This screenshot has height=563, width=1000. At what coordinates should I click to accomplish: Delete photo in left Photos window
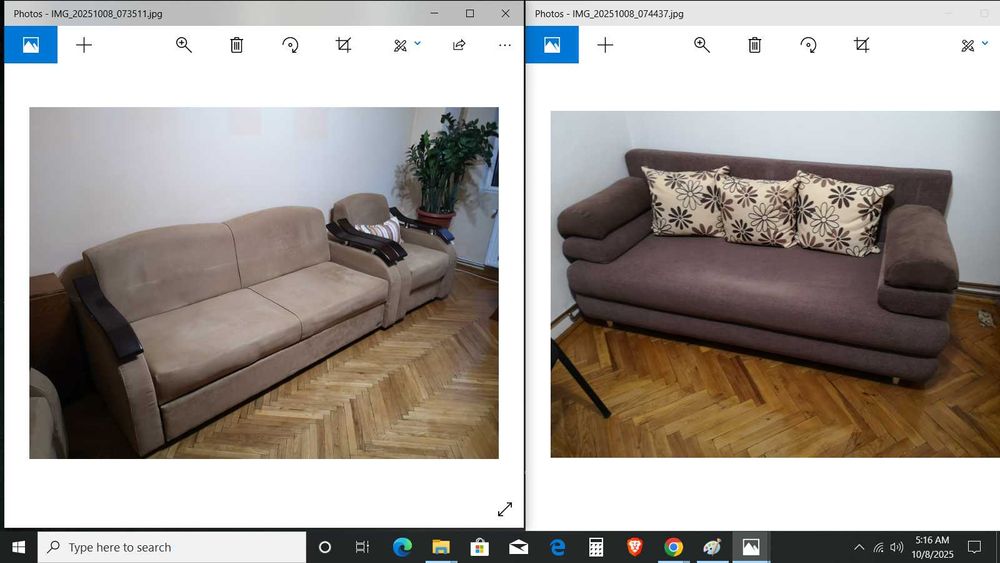(237, 45)
